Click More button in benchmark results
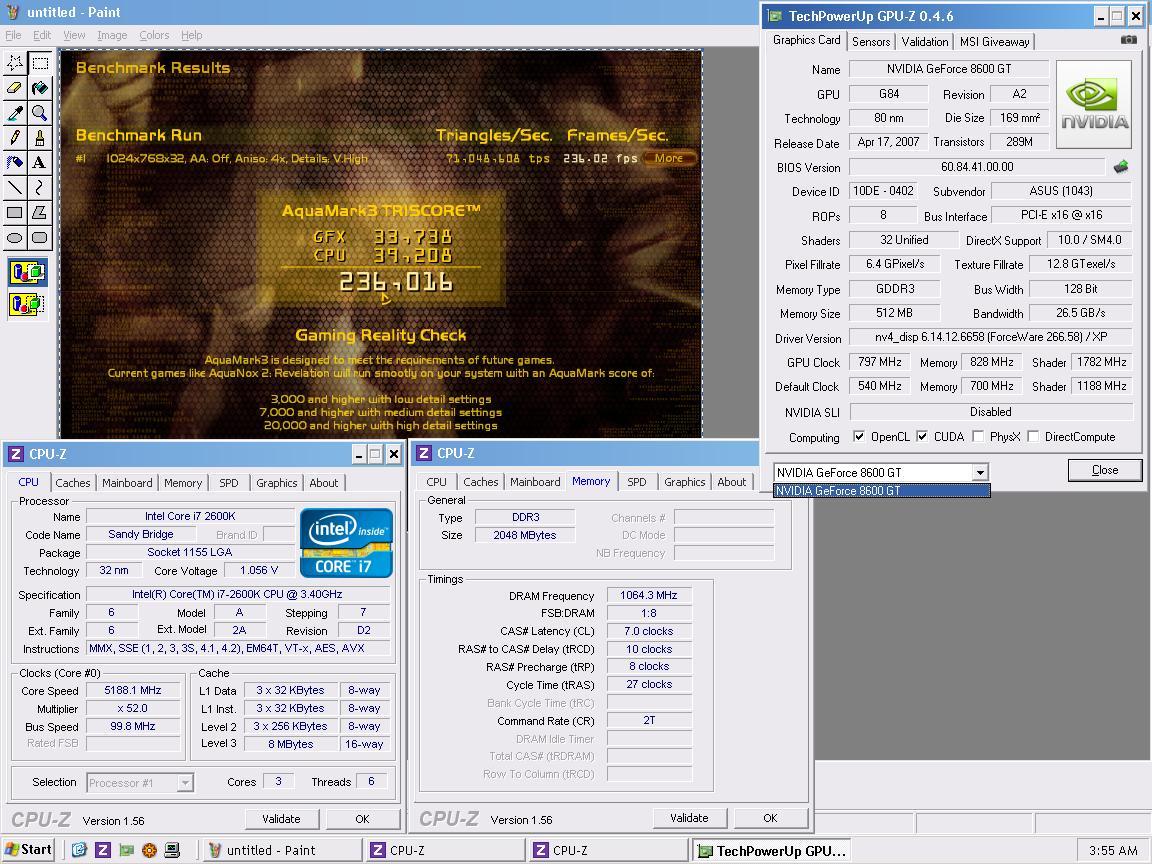The image size is (1152, 864). click(669, 158)
